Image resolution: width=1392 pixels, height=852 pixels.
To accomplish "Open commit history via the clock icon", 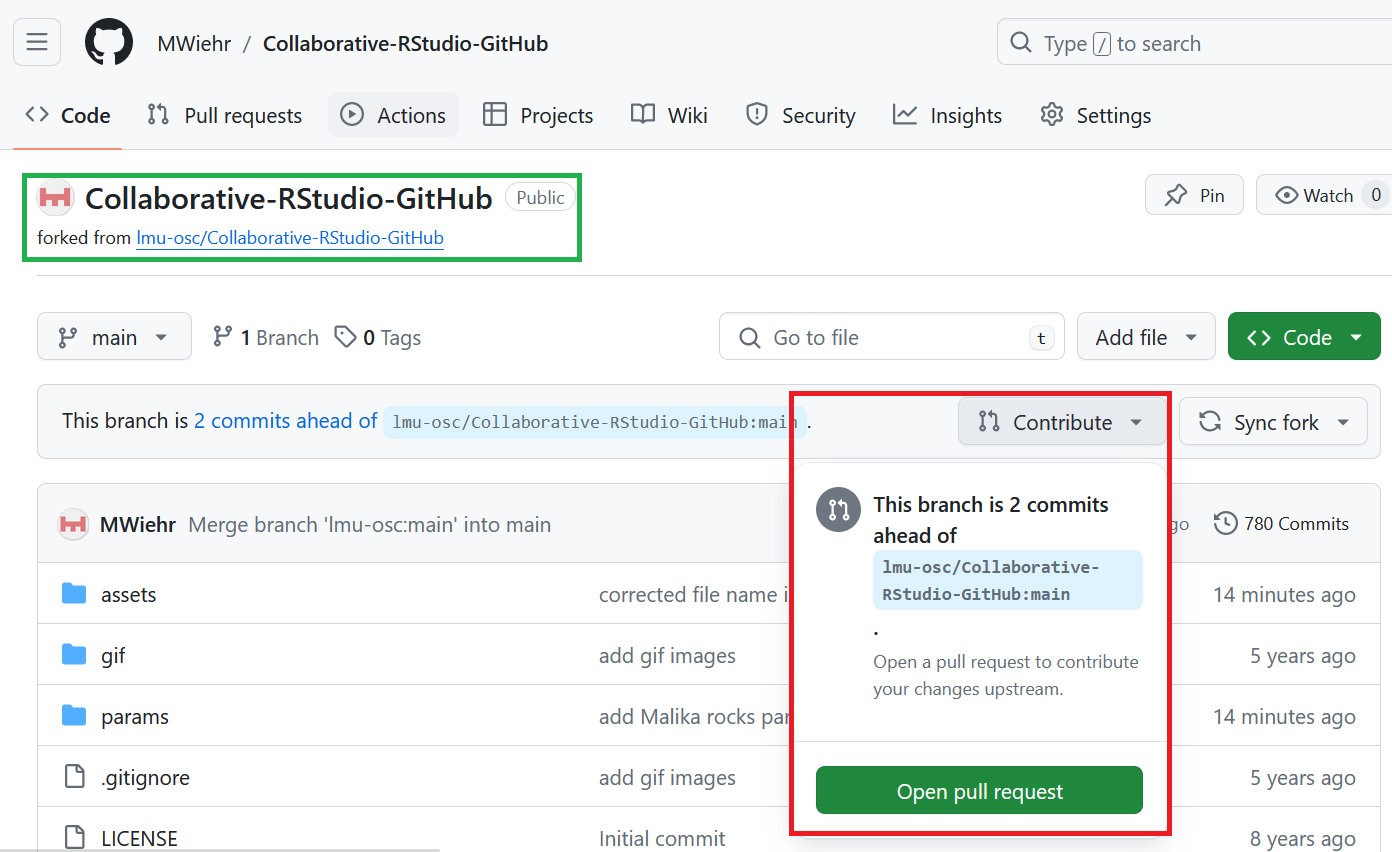I will click(1225, 523).
